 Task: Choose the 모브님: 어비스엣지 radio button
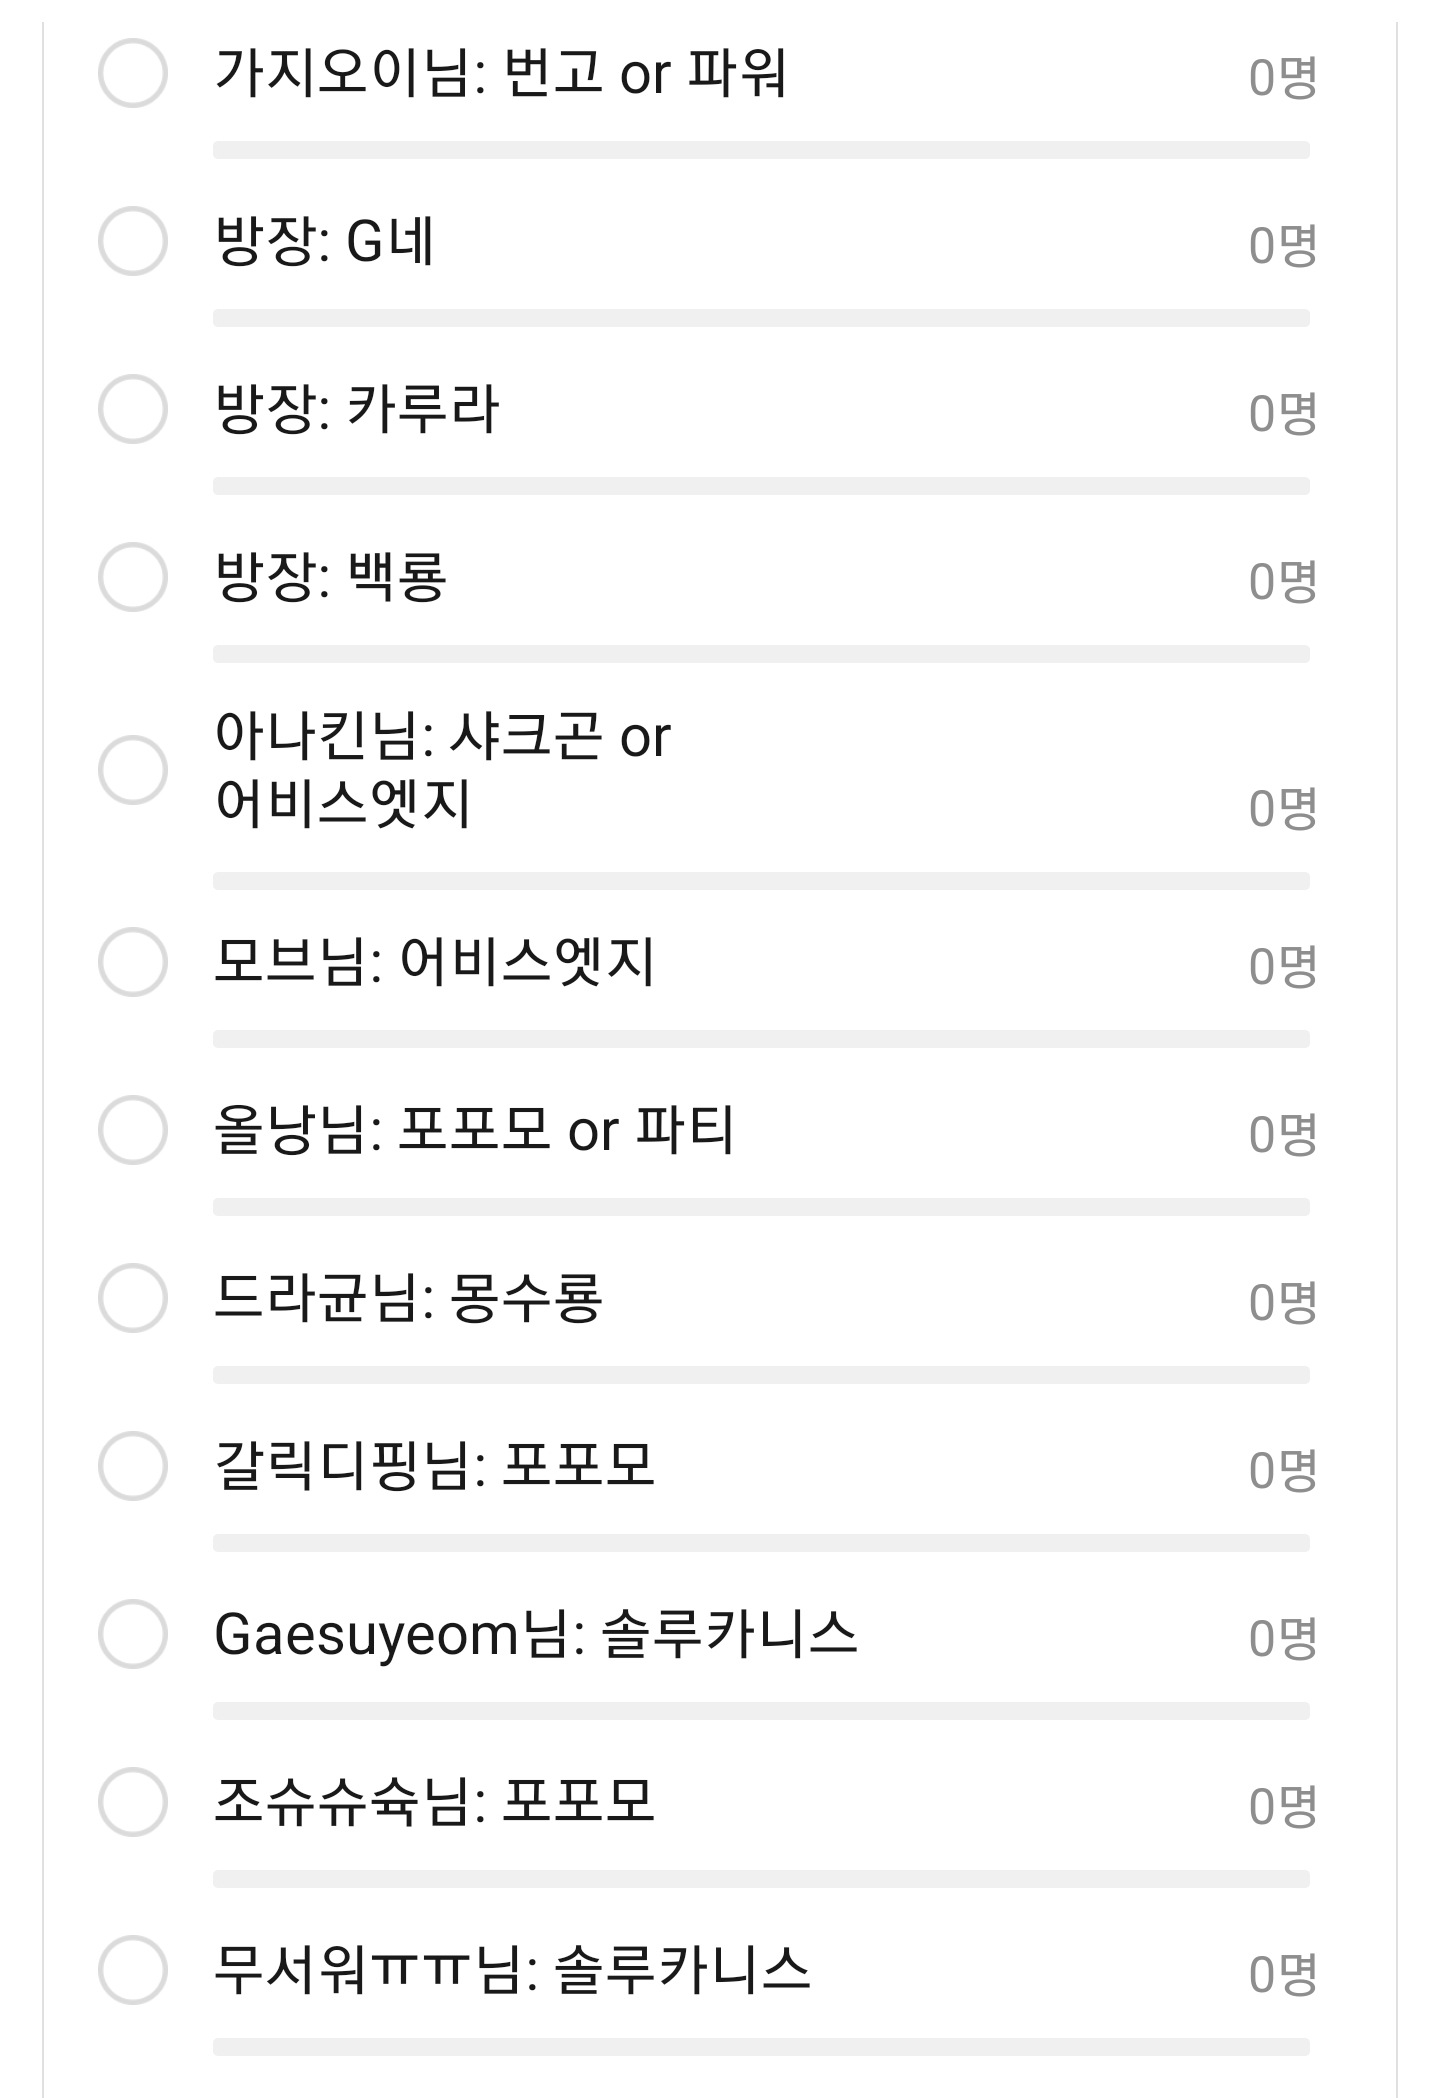pos(133,962)
